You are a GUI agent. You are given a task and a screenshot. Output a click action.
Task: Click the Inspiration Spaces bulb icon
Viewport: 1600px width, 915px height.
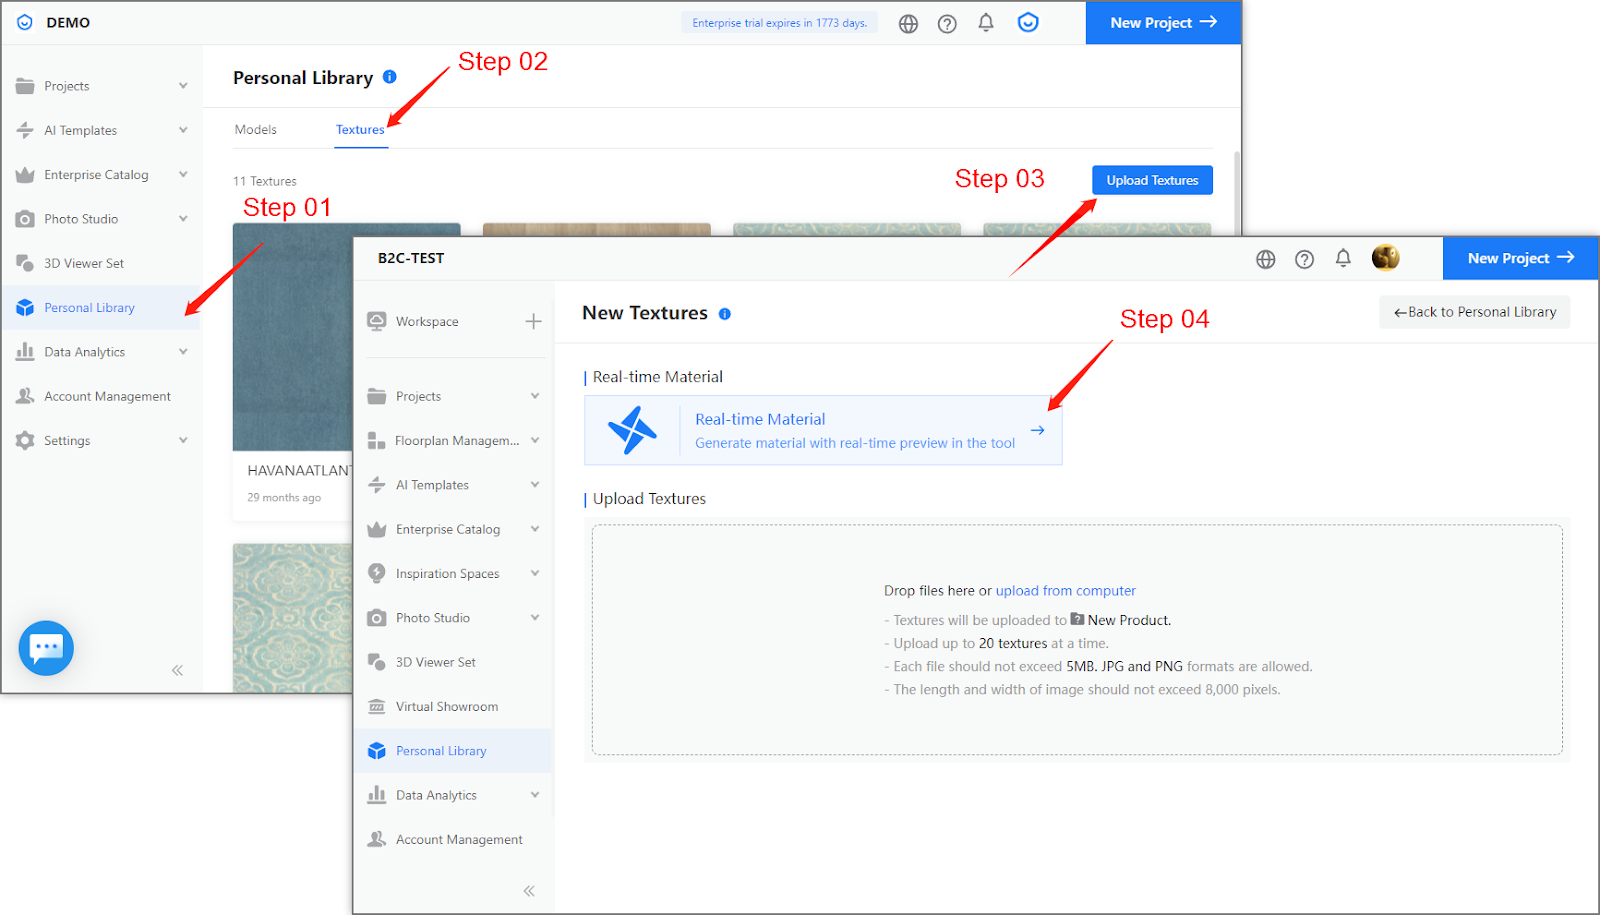point(377,573)
